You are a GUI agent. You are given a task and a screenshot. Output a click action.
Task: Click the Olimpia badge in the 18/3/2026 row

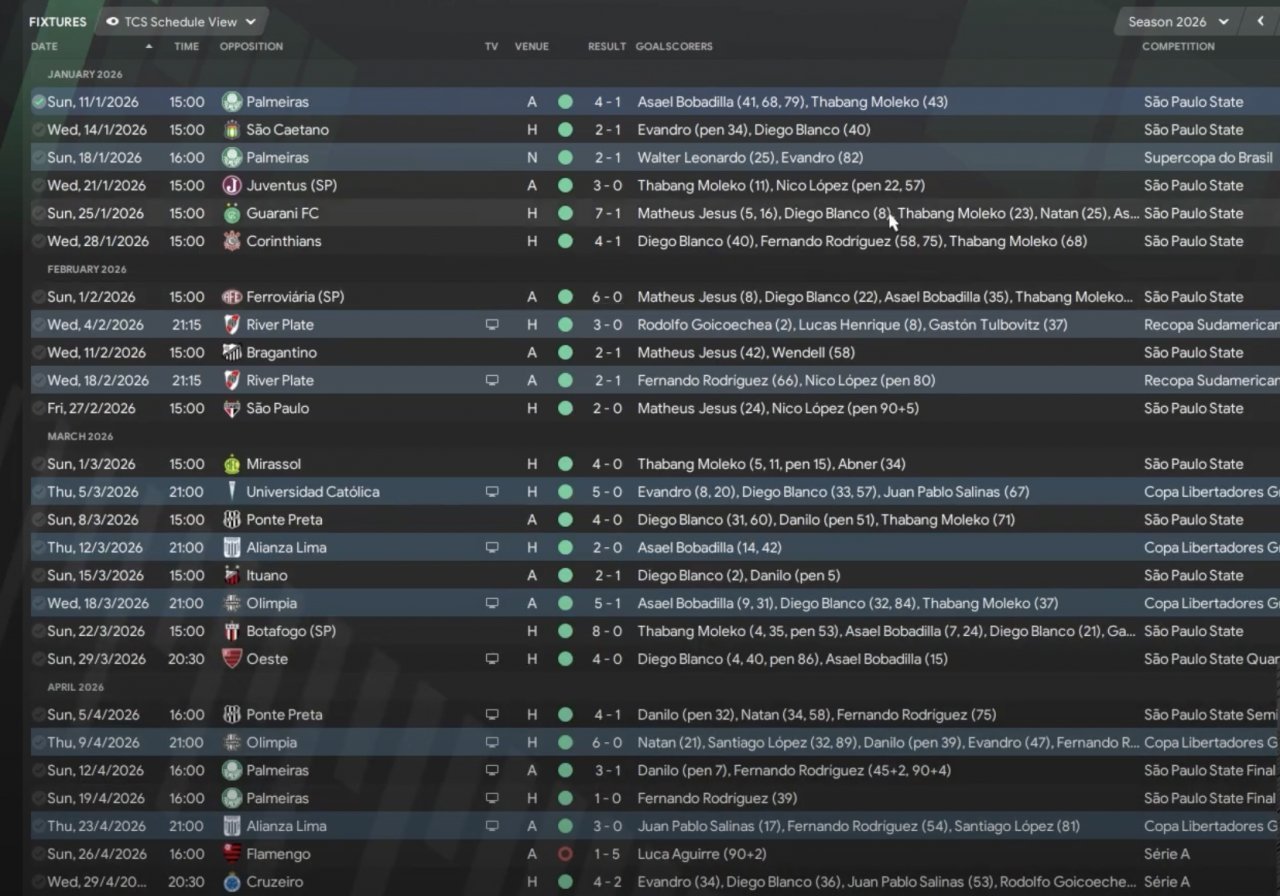tap(231, 604)
